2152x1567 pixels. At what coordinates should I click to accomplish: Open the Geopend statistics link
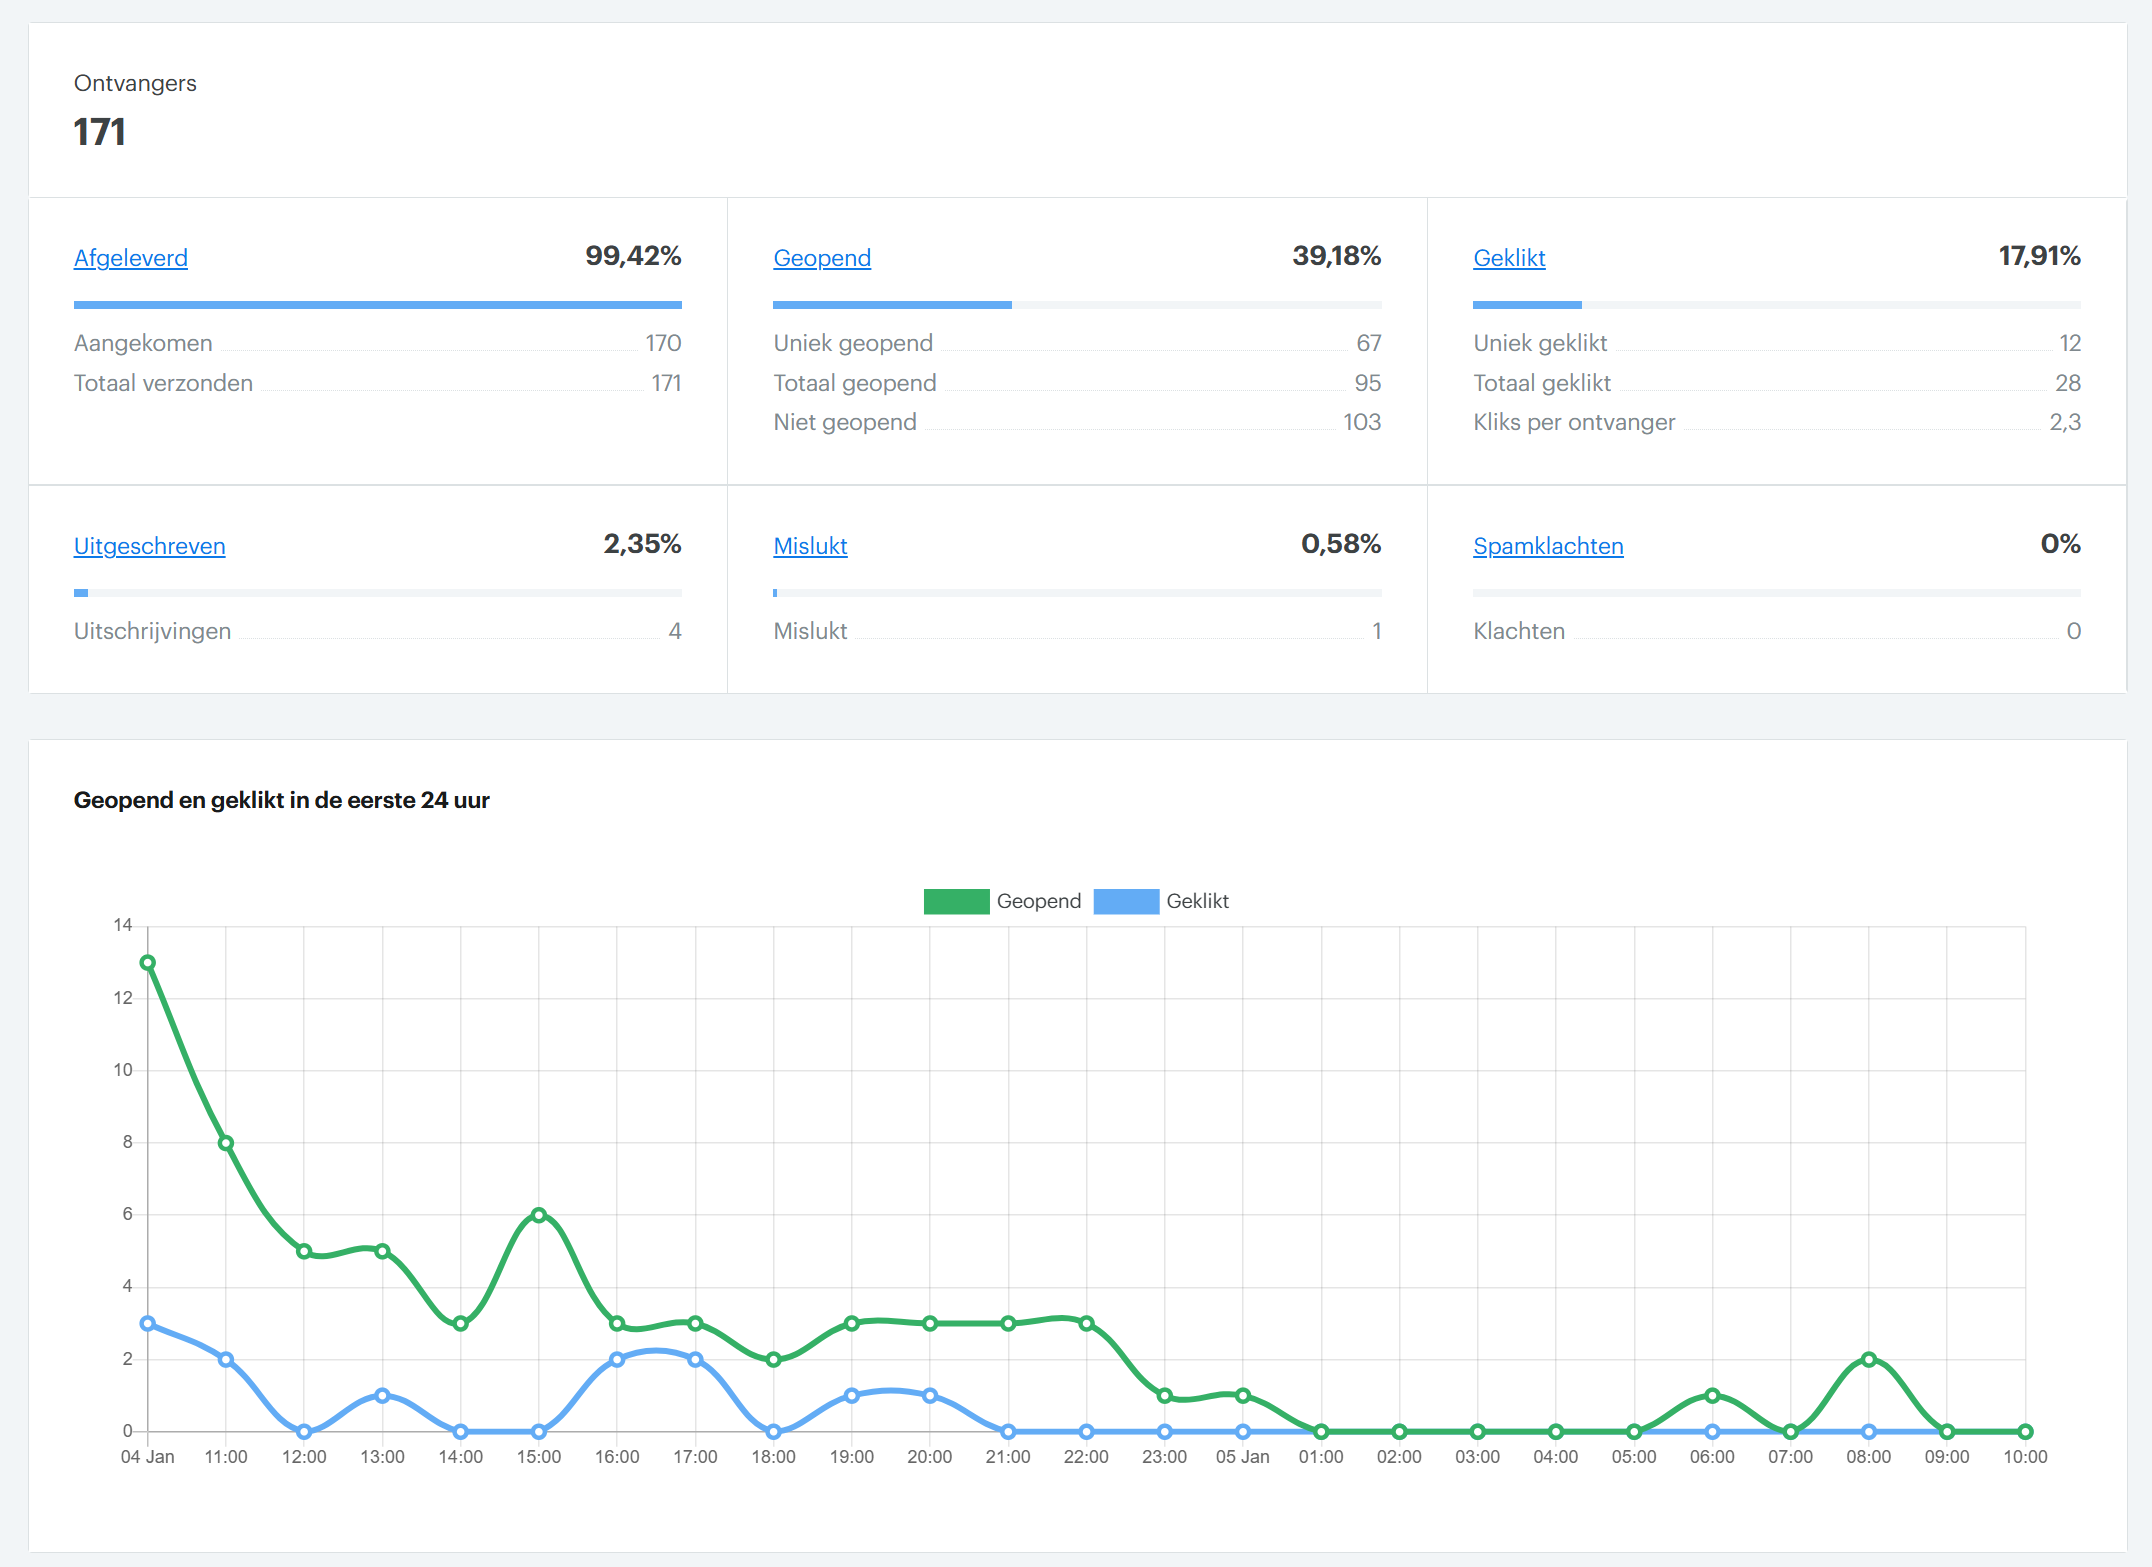821,258
